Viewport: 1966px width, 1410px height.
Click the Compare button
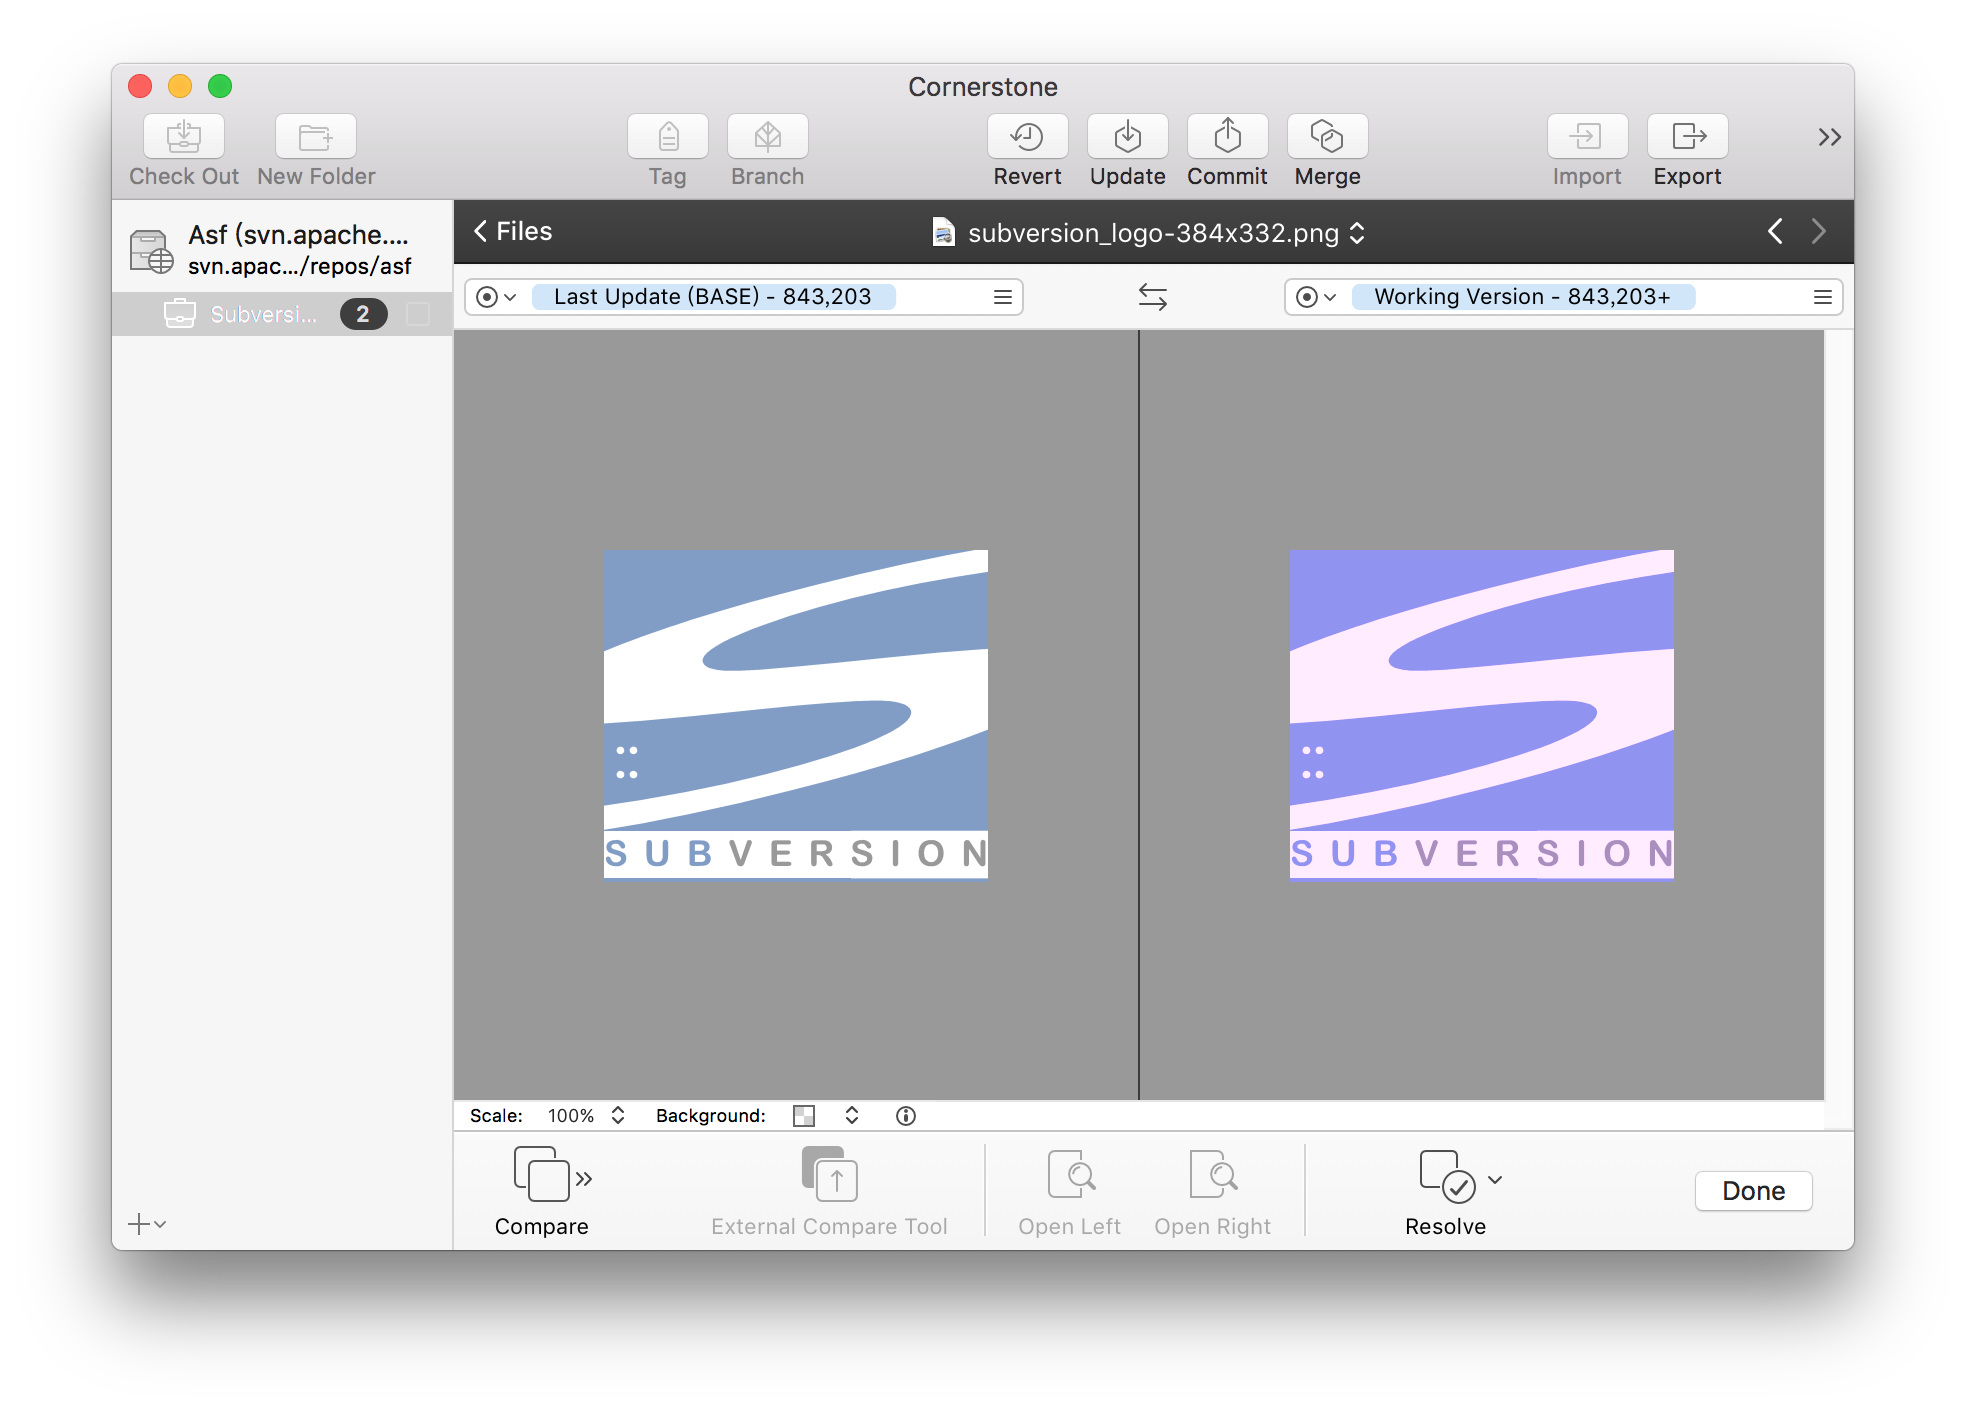click(542, 1191)
